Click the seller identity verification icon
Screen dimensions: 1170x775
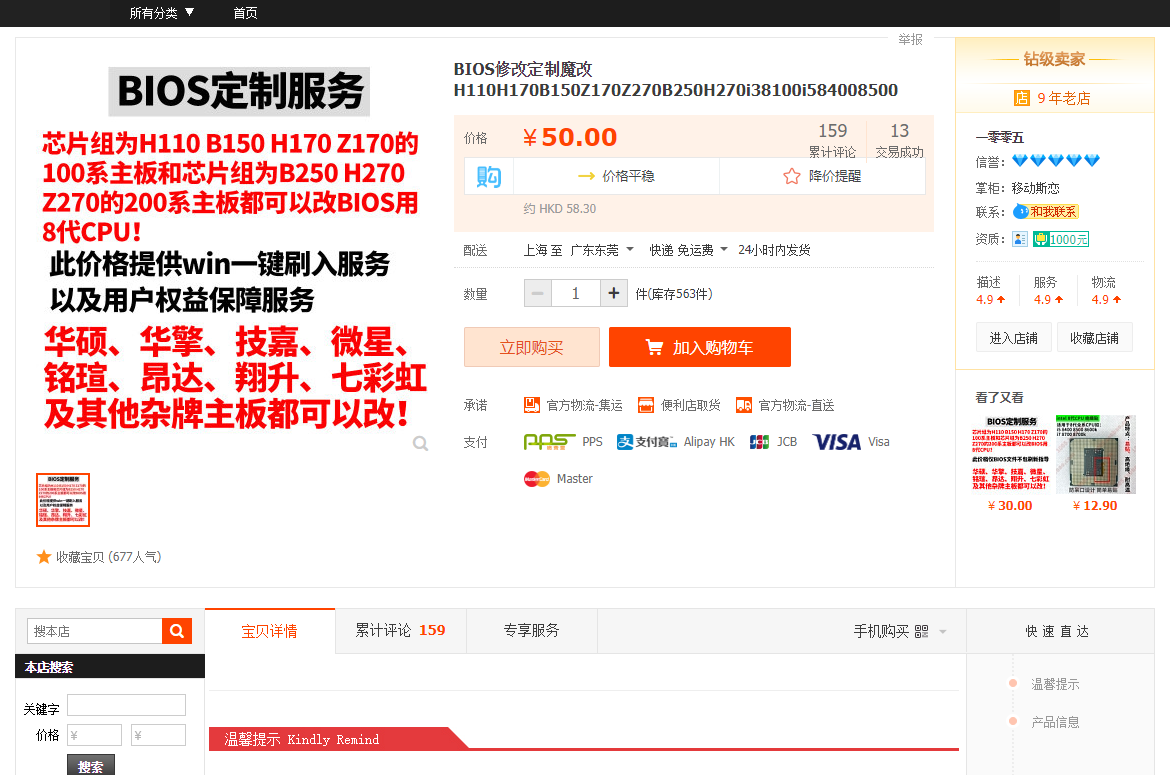(1020, 239)
